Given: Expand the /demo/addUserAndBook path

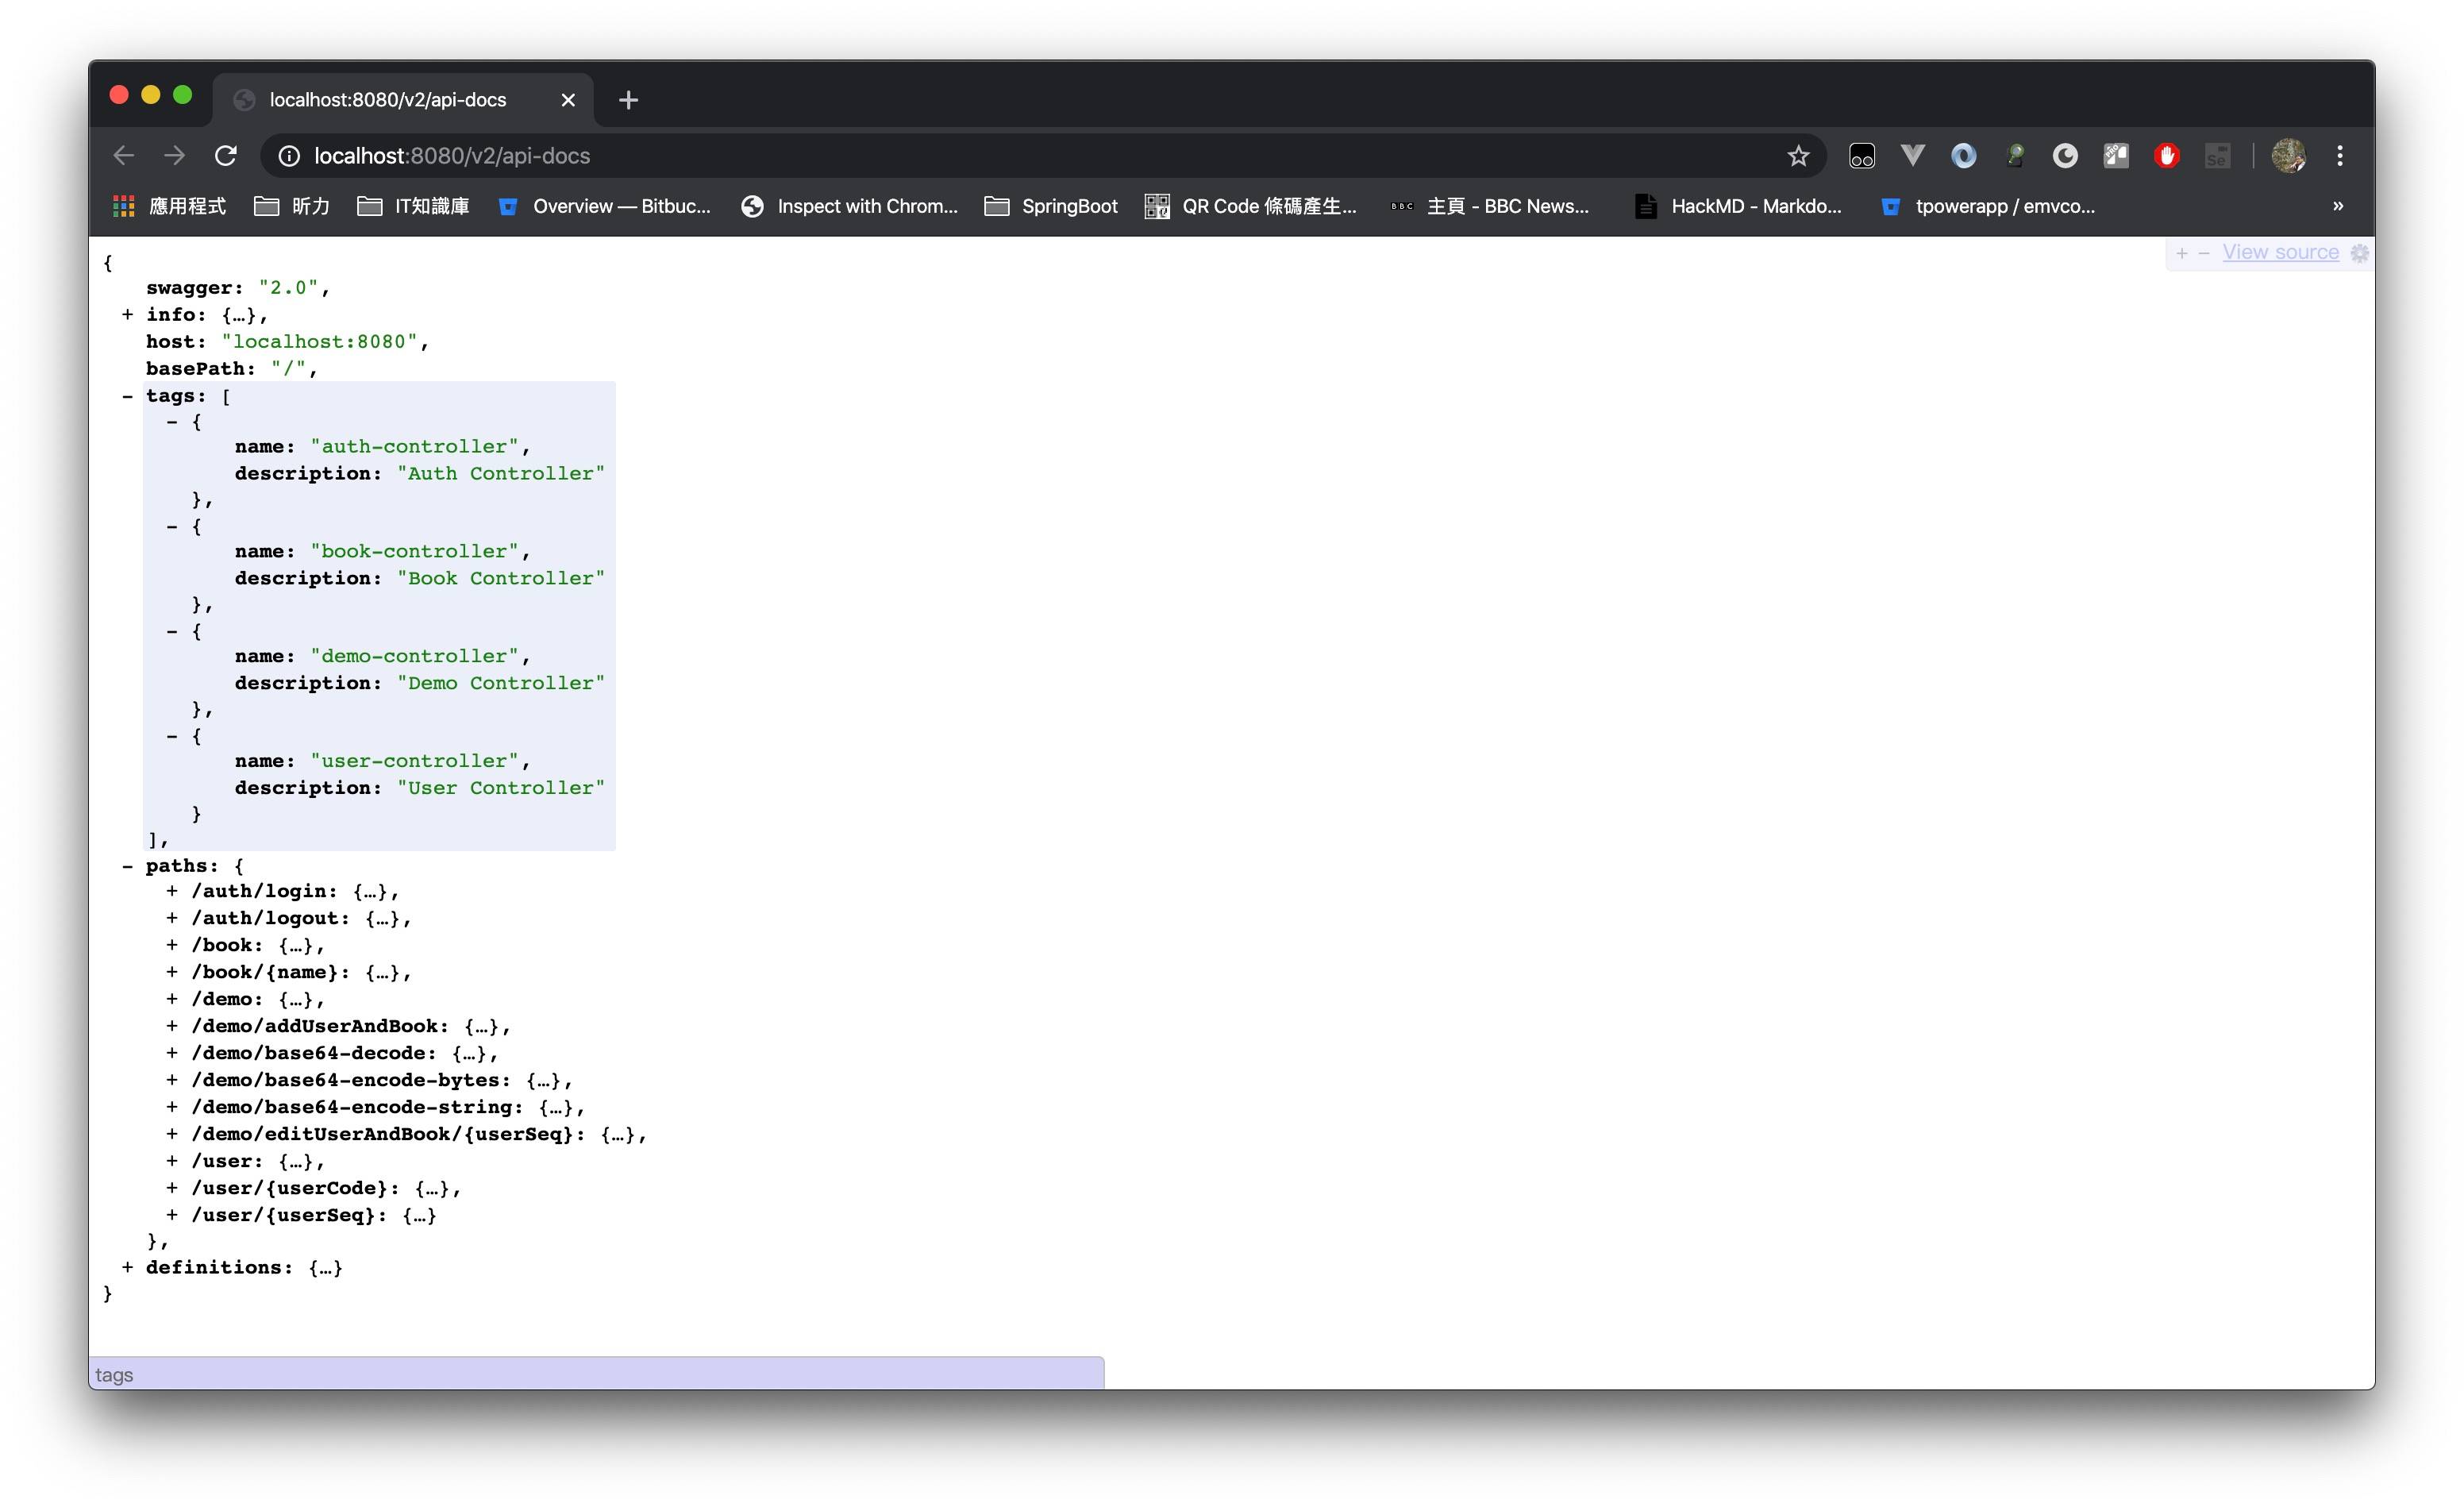Looking at the screenshot, I should [172, 1026].
